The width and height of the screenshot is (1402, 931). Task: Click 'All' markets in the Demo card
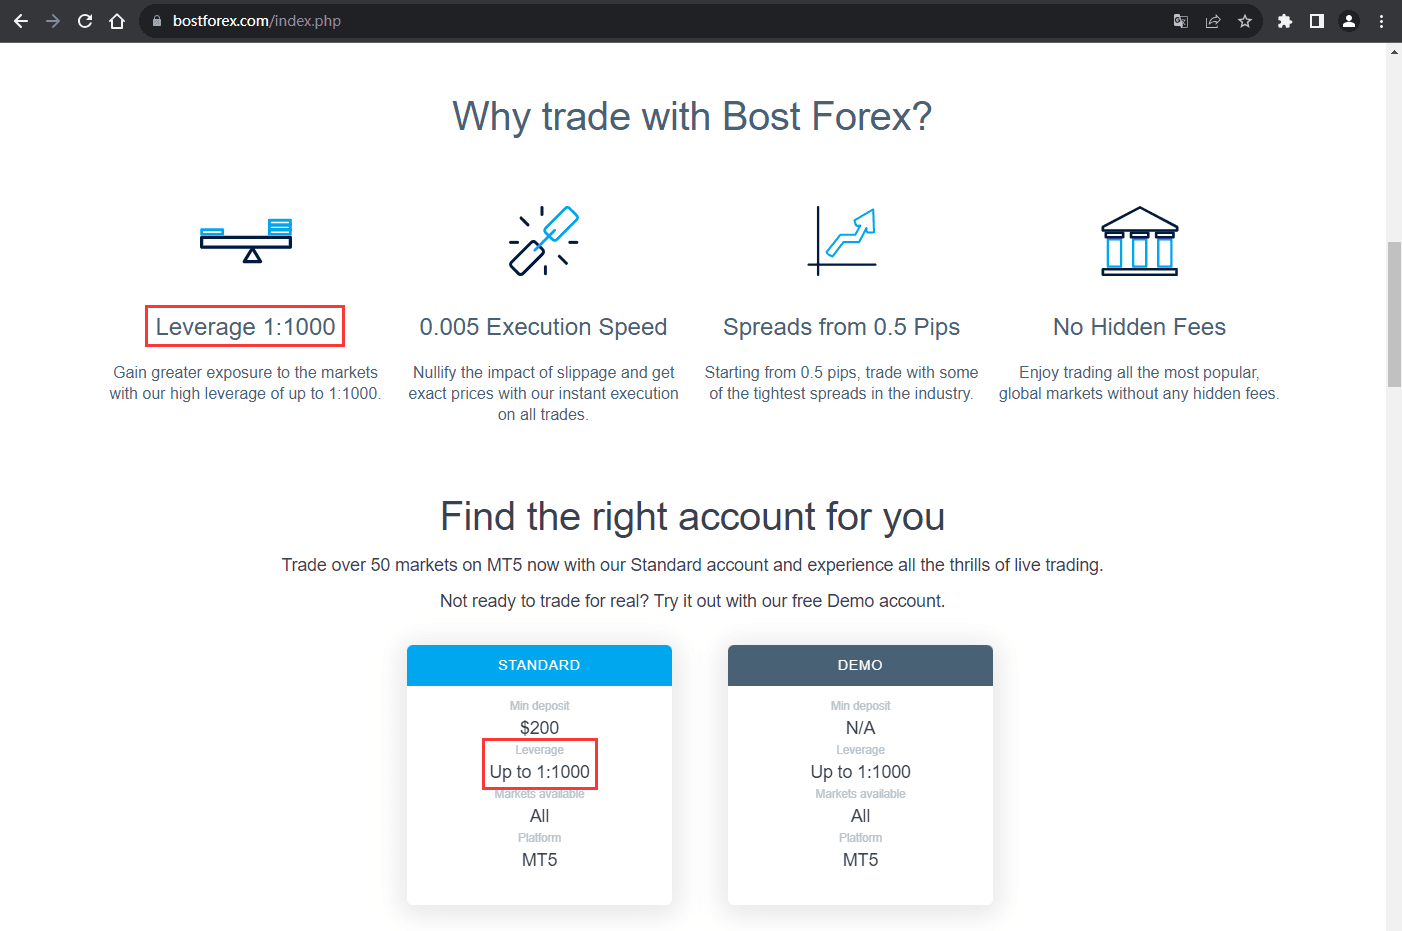pyautogui.click(x=860, y=816)
